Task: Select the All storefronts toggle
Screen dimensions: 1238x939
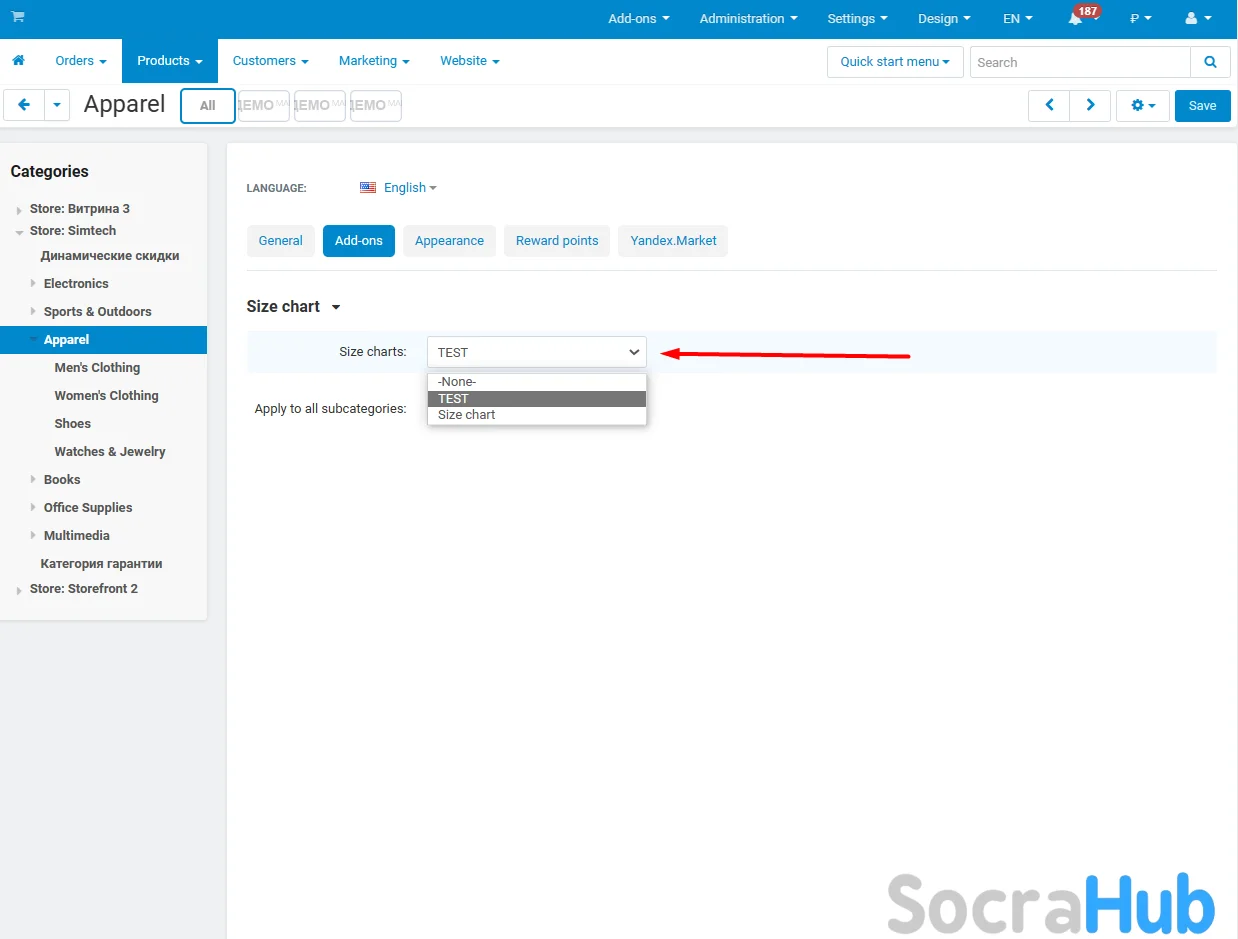Action: pyautogui.click(x=208, y=105)
